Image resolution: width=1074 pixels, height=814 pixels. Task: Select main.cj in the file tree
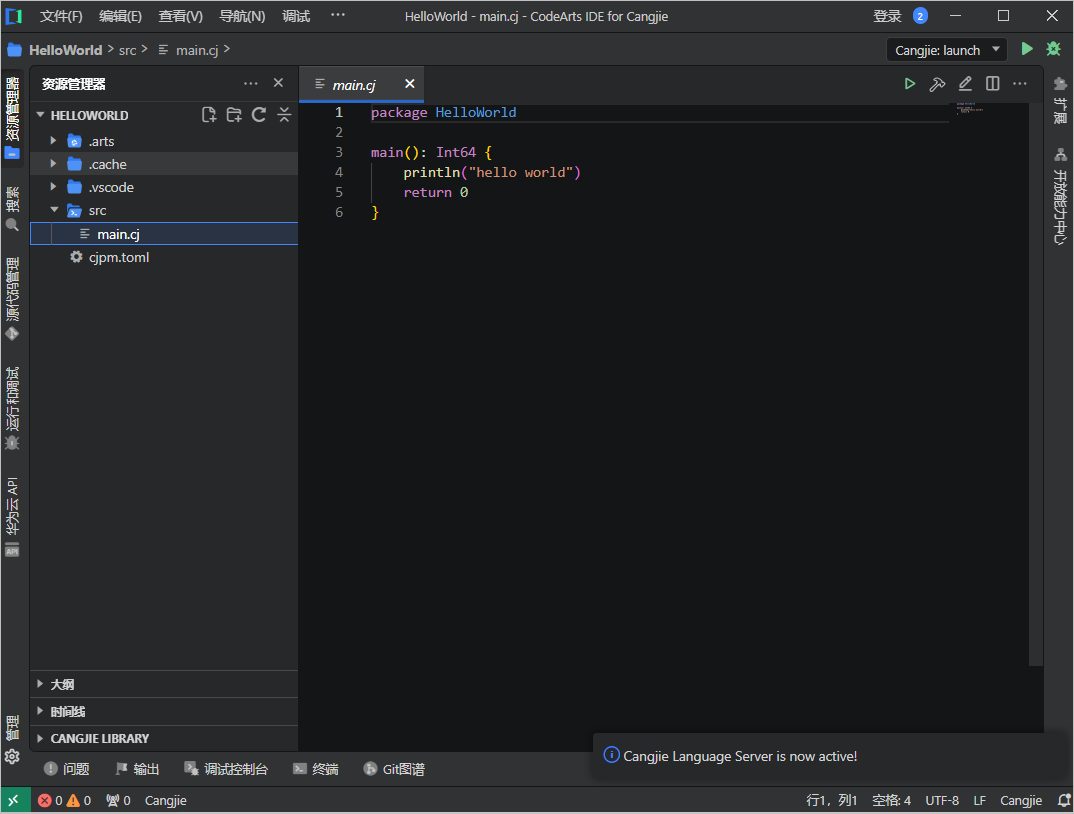(x=164, y=234)
